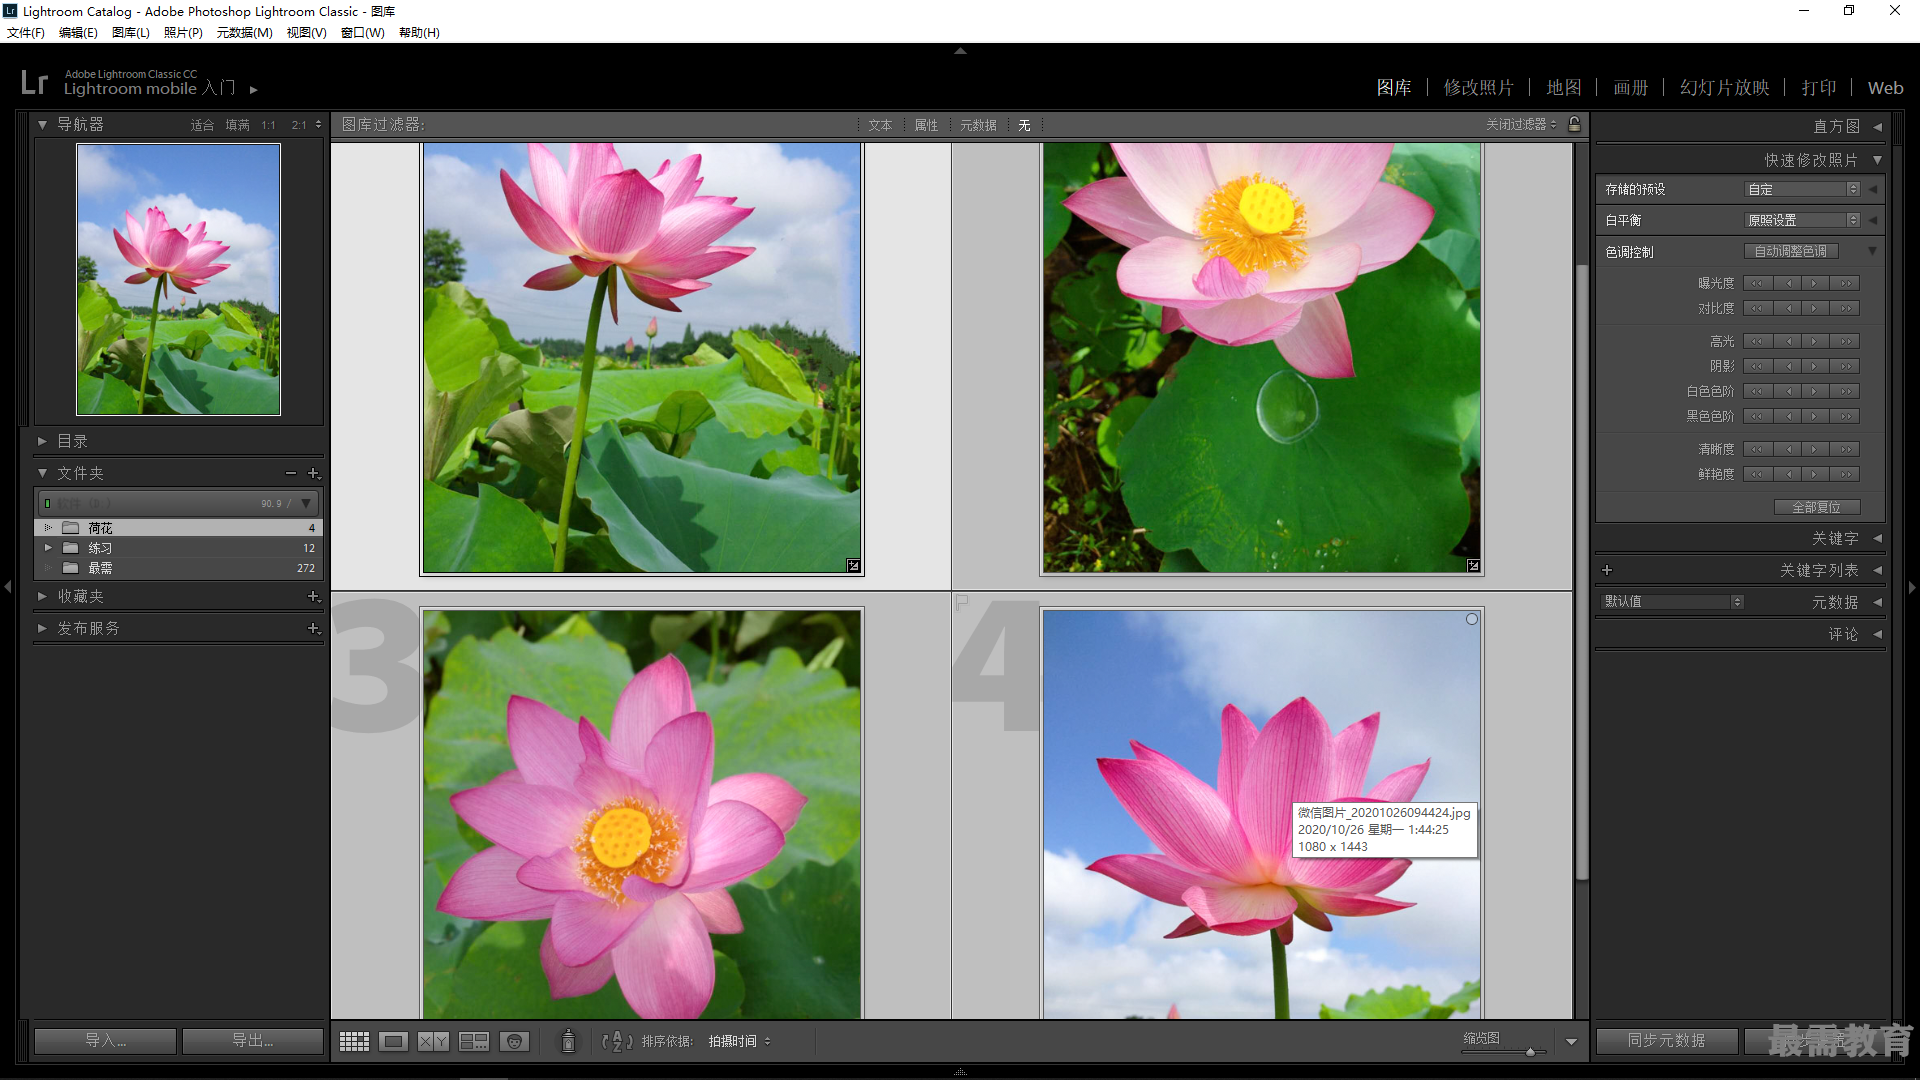The image size is (1920, 1080).
Task: Click the 导出 button
Action: click(x=253, y=1041)
